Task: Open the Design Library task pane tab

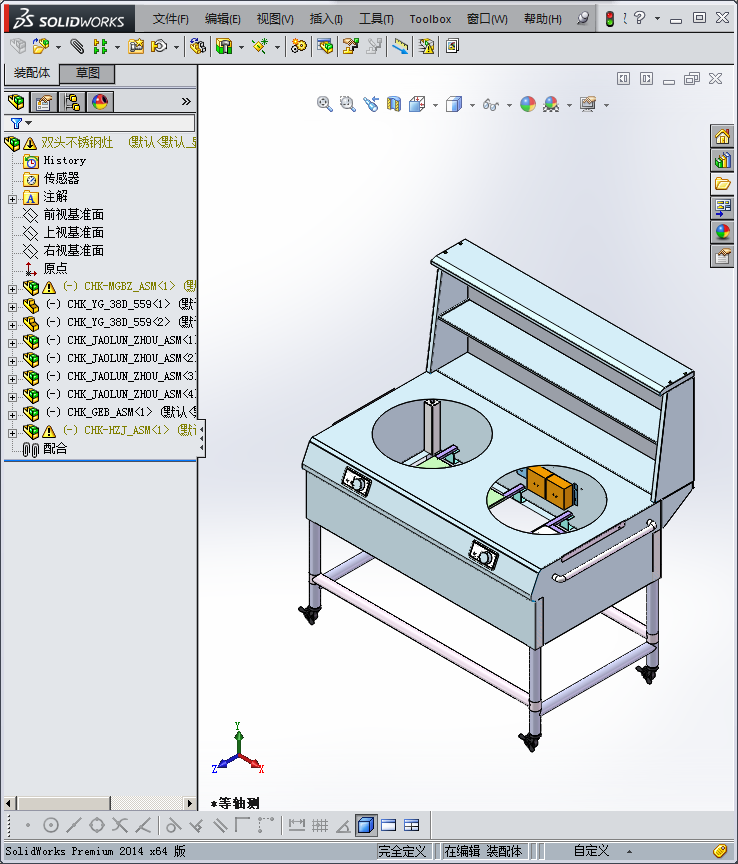Action: pyautogui.click(x=722, y=160)
